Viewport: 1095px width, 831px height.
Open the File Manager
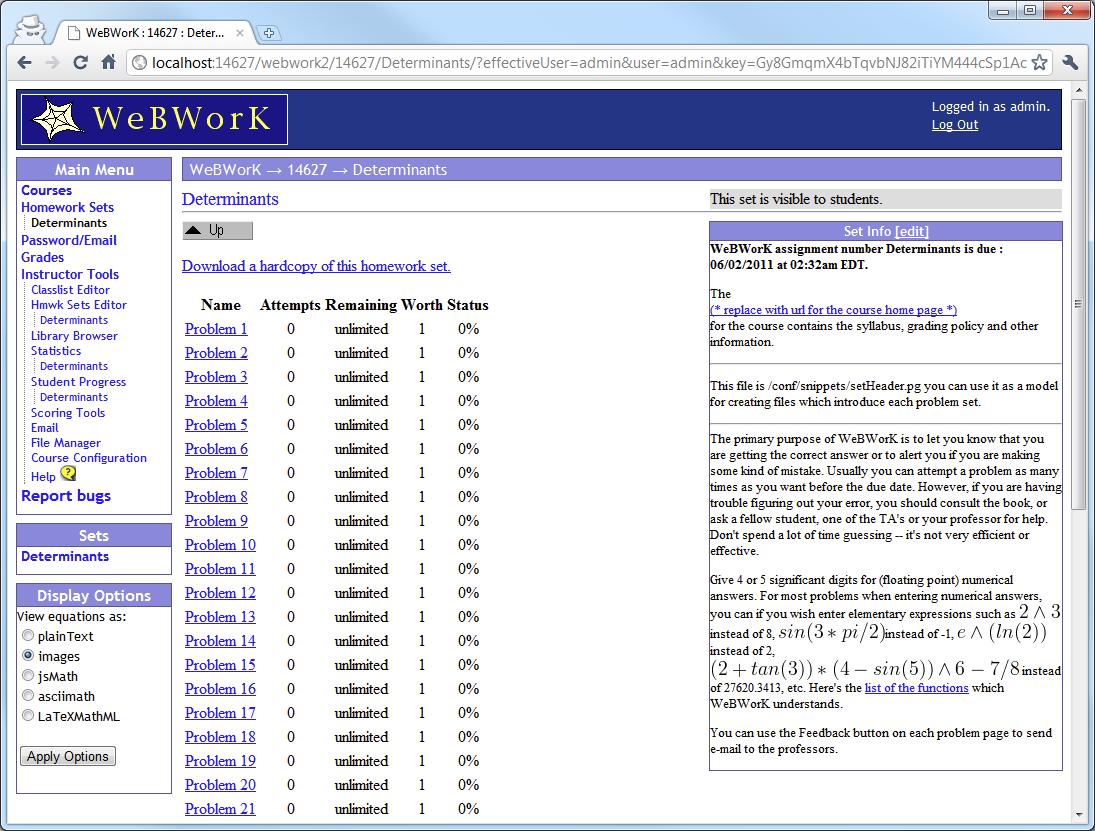coord(66,443)
